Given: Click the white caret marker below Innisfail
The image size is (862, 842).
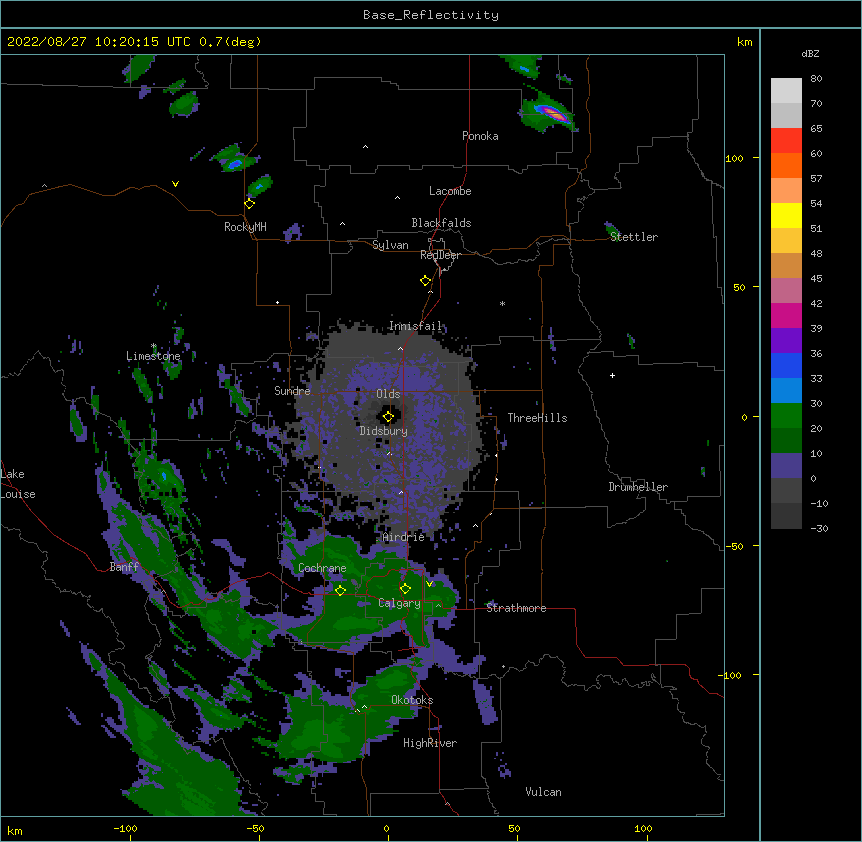Looking at the screenshot, I should pos(400,349).
